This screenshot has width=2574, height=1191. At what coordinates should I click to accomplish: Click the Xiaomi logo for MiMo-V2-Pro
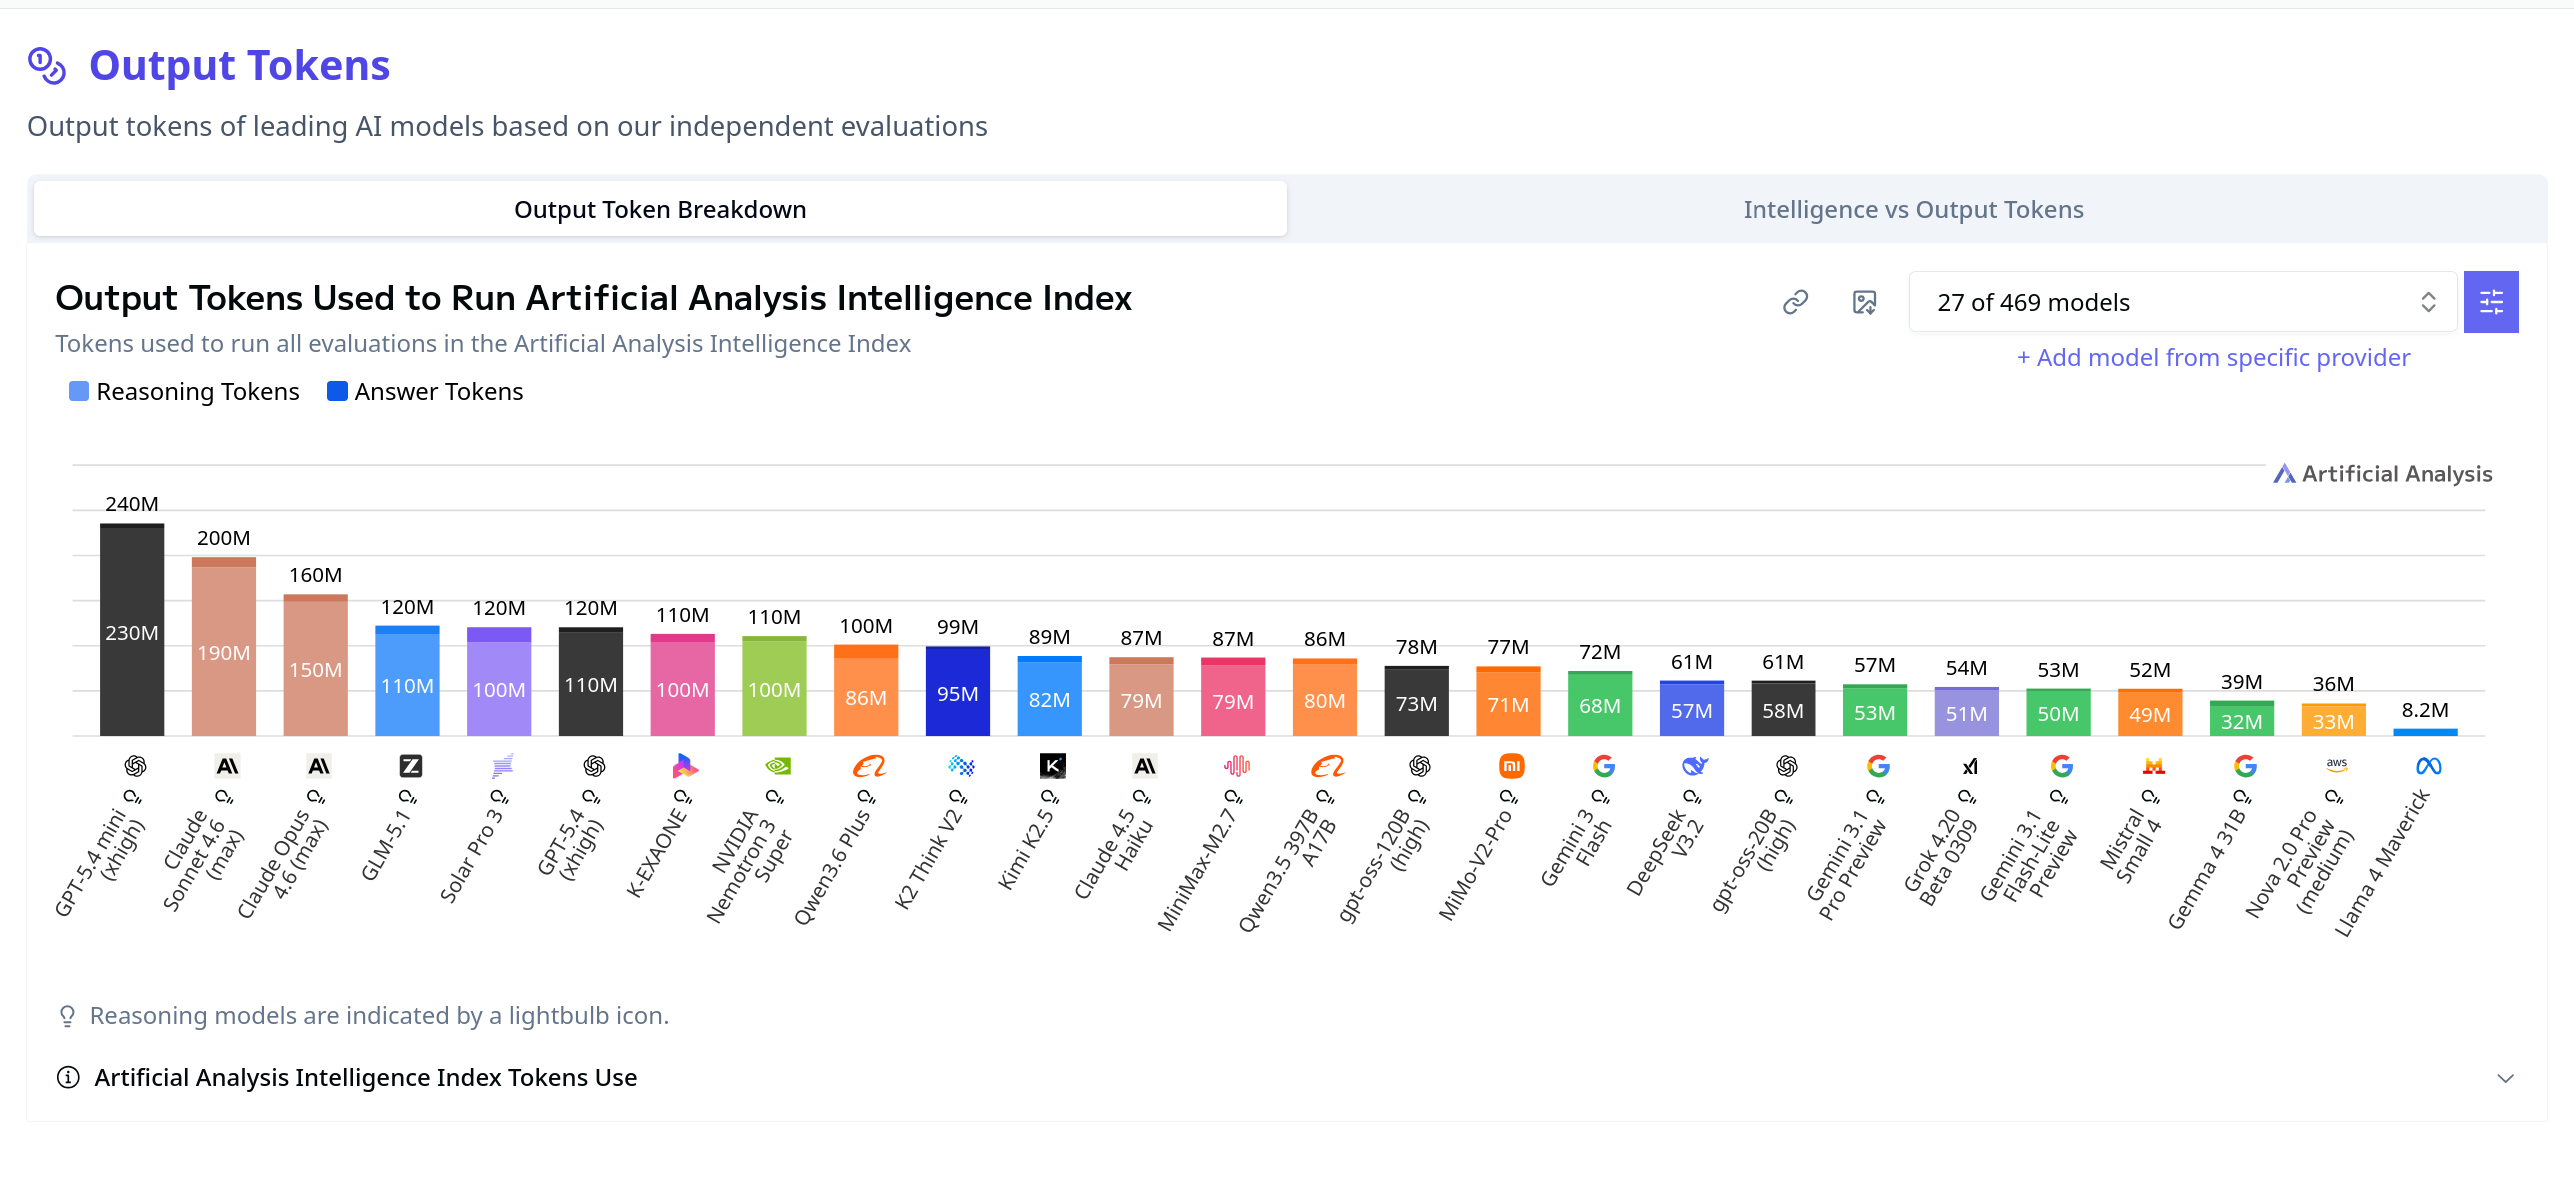1511,766
